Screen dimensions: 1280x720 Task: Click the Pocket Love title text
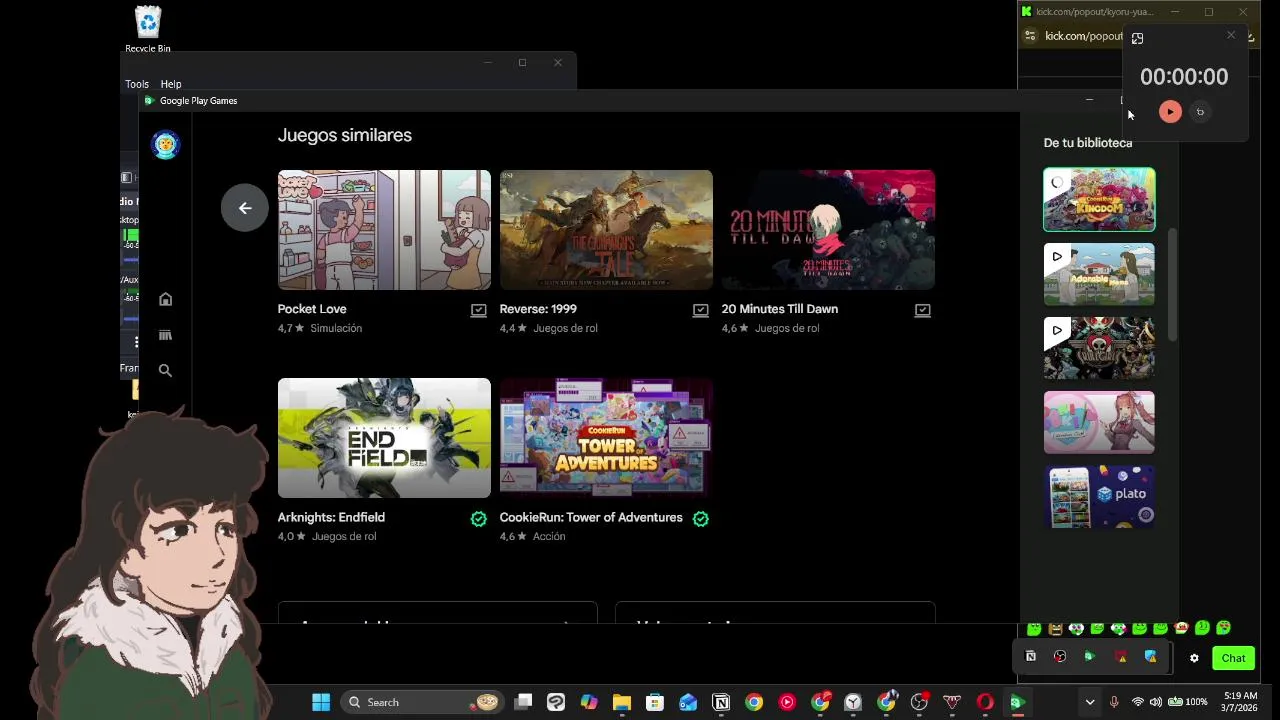click(x=312, y=309)
